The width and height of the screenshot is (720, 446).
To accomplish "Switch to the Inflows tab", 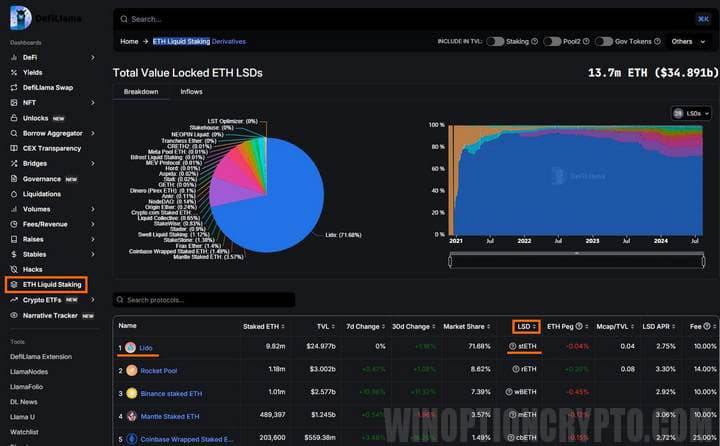I will 191,92.
